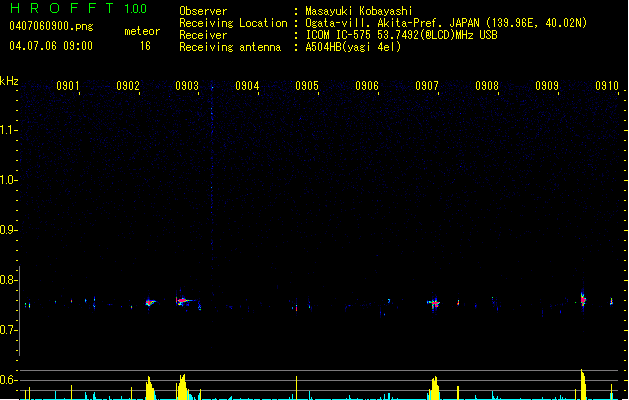The image size is (629, 400).
Task: Click the 1.1 kHz frequency label
Action: 7,130
